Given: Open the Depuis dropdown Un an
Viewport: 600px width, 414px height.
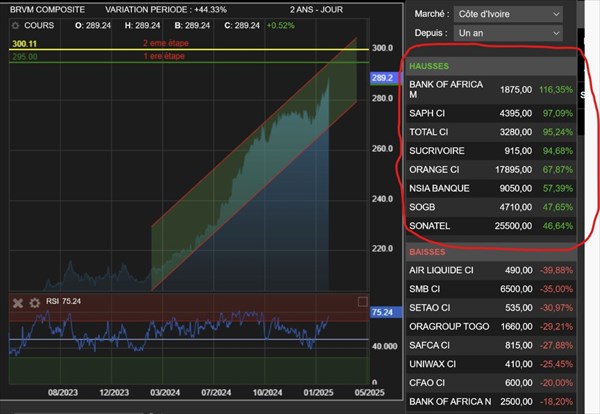Looking at the screenshot, I should pyautogui.click(x=508, y=33).
